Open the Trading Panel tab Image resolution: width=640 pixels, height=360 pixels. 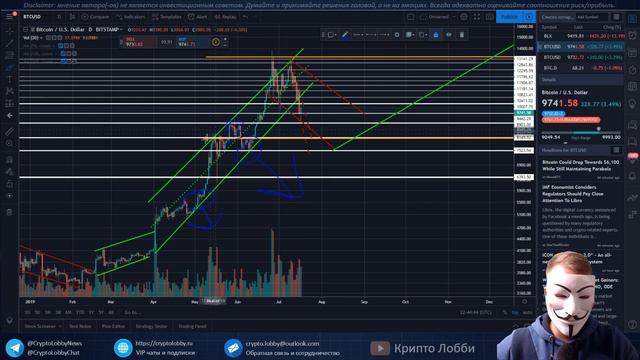pos(192,326)
